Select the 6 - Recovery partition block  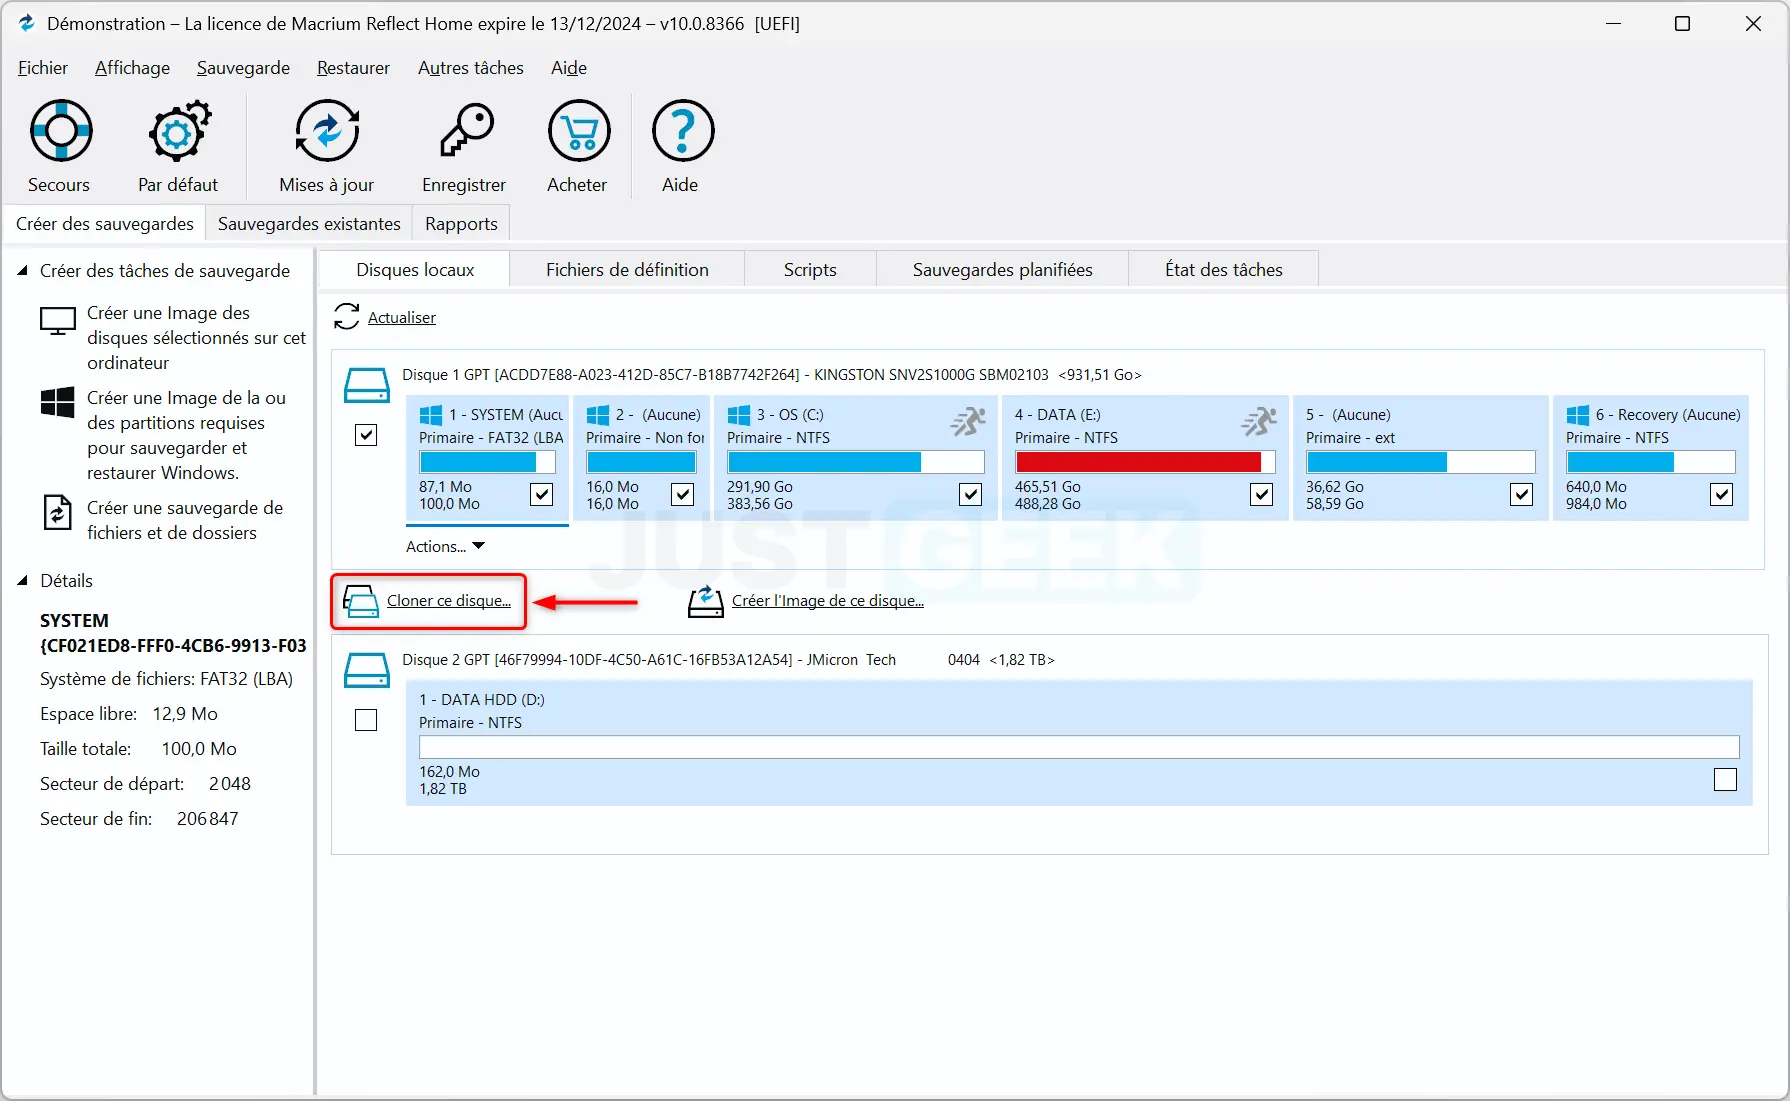tap(1651, 458)
